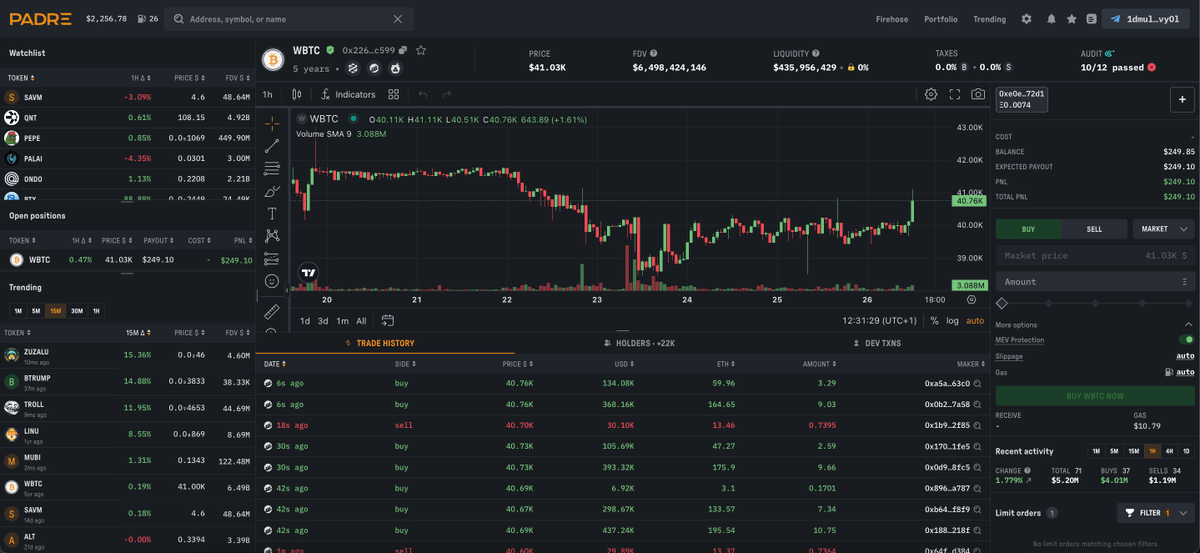The image size is (1200, 553).
Task: Set chart range to 3d
Action: [x=323, y=321]
